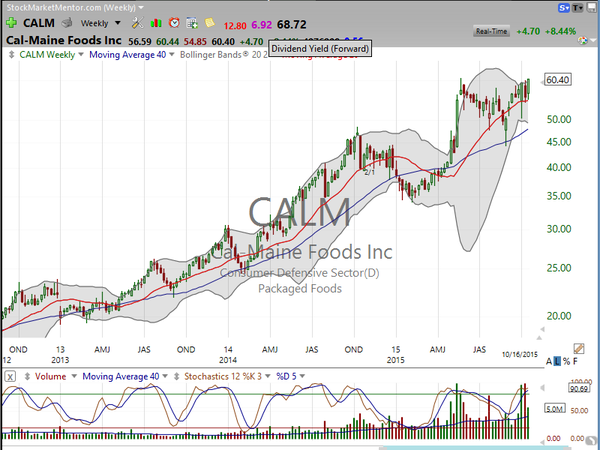600x450 pixels.
Task: Open the alarm clock alert icon
Action: point(174,23)
